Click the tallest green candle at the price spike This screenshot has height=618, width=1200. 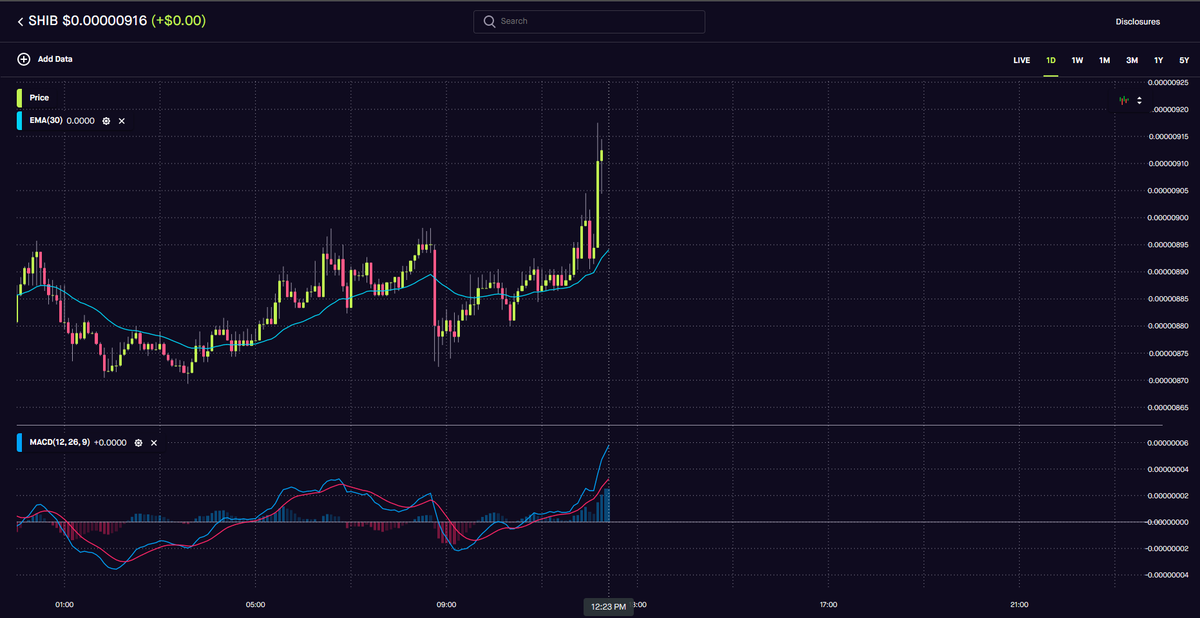597,203
